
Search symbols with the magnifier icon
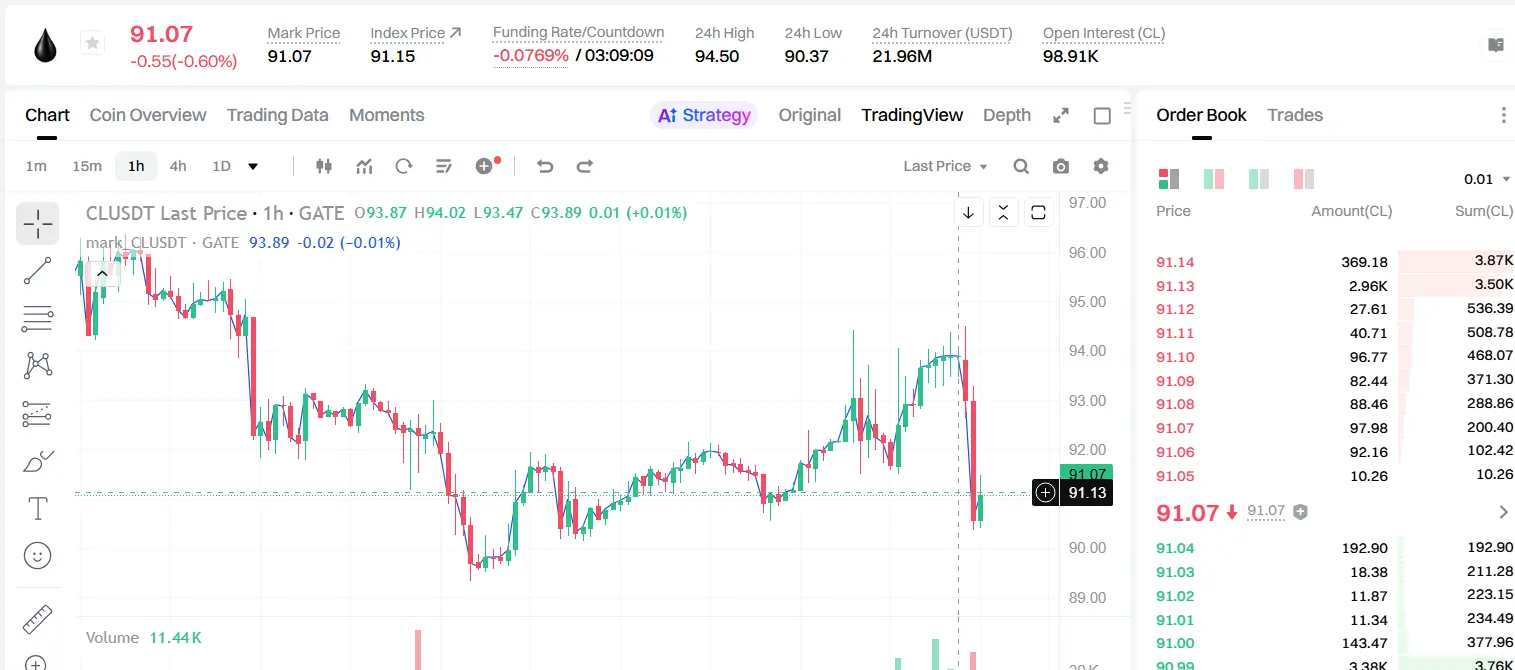(x=1021, y=166)
